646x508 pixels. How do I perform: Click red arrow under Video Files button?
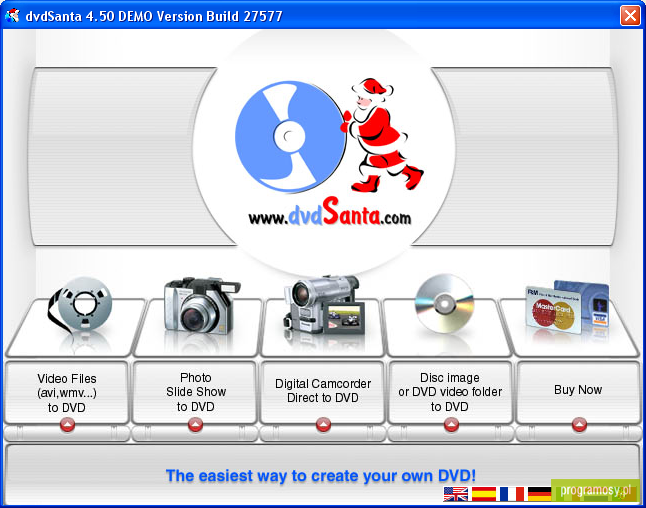click(x=67, y=424)
